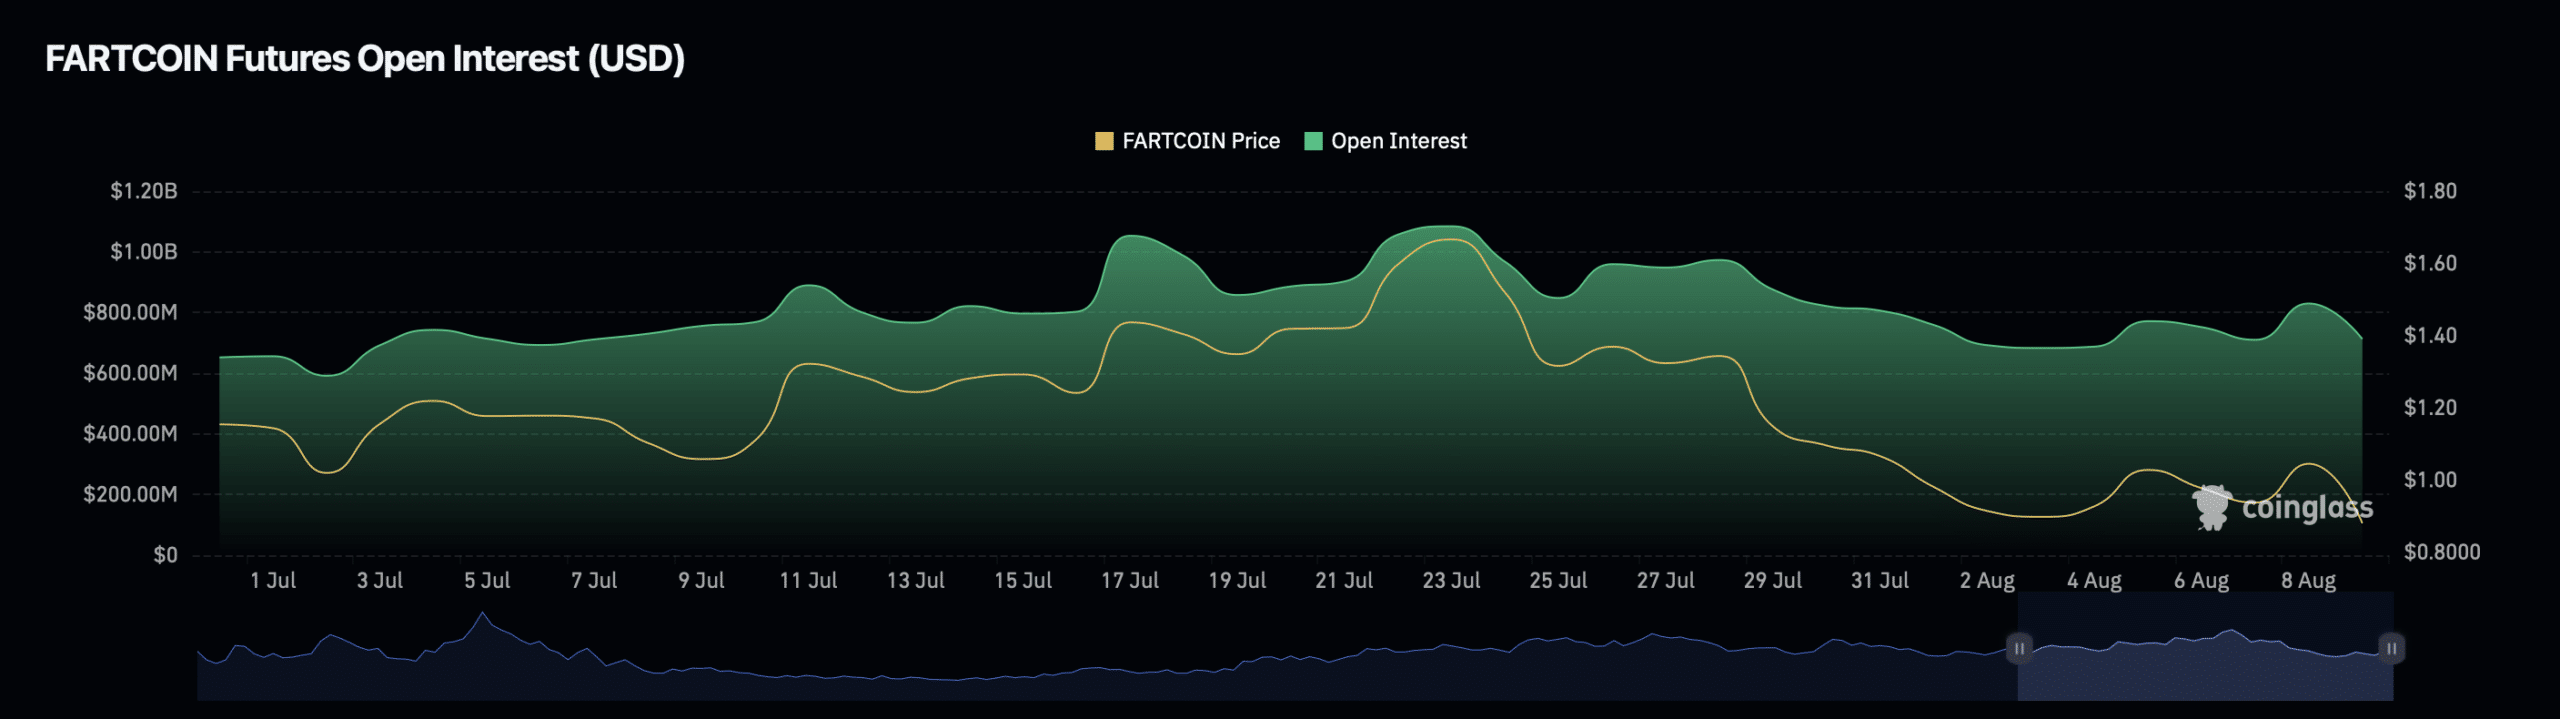
Task: Click the coinglass watermark text
Action: coord(2306,508)
